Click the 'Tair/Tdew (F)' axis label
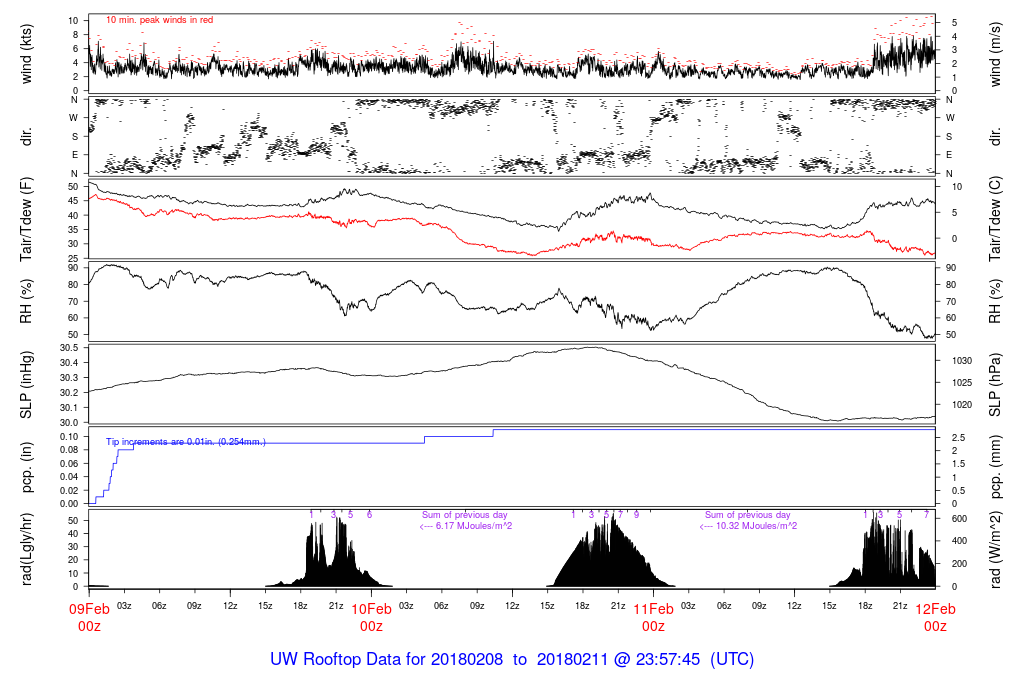Viewport: 1024px width, 700px height. tap(26, 220)
